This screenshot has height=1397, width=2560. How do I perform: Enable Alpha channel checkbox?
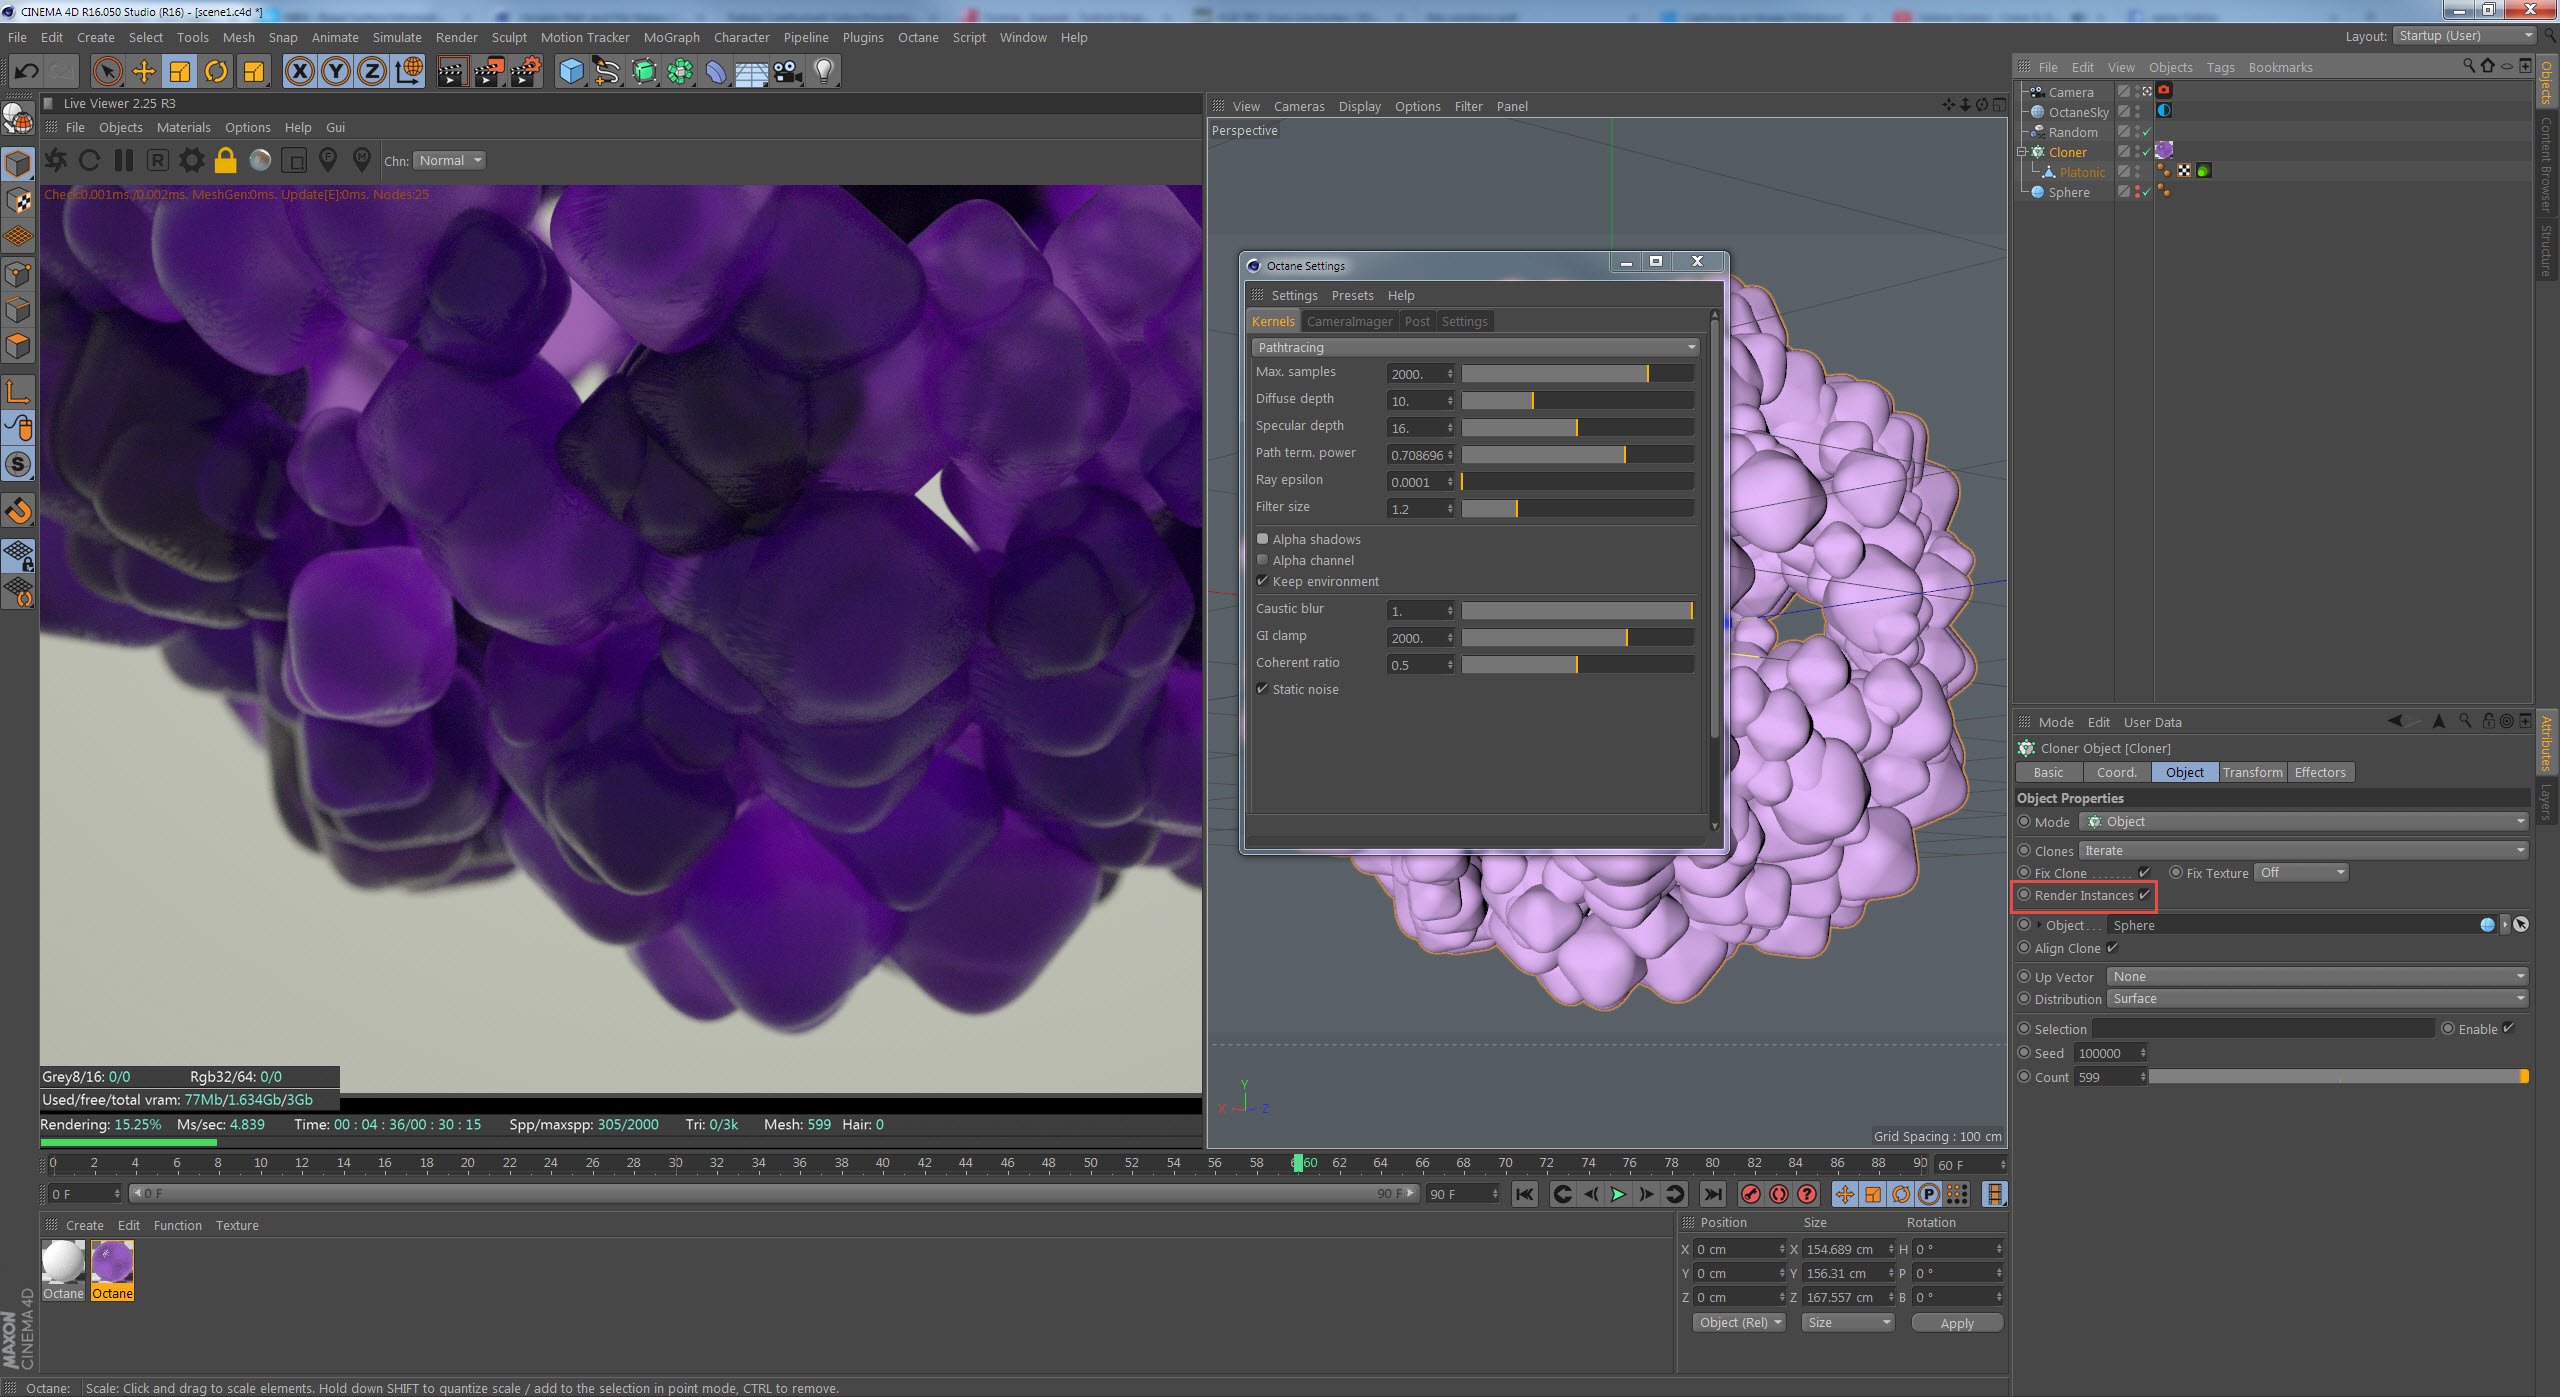(1263, 560)
